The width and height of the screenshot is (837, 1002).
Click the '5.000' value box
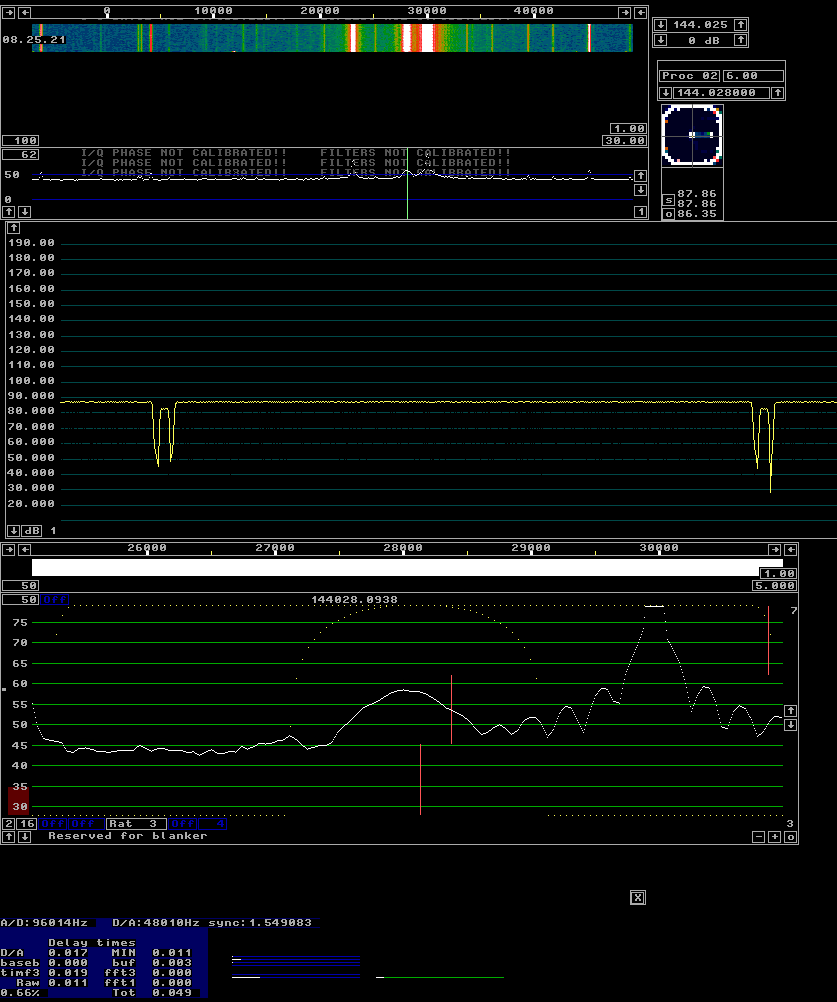[x=774, y=585]
